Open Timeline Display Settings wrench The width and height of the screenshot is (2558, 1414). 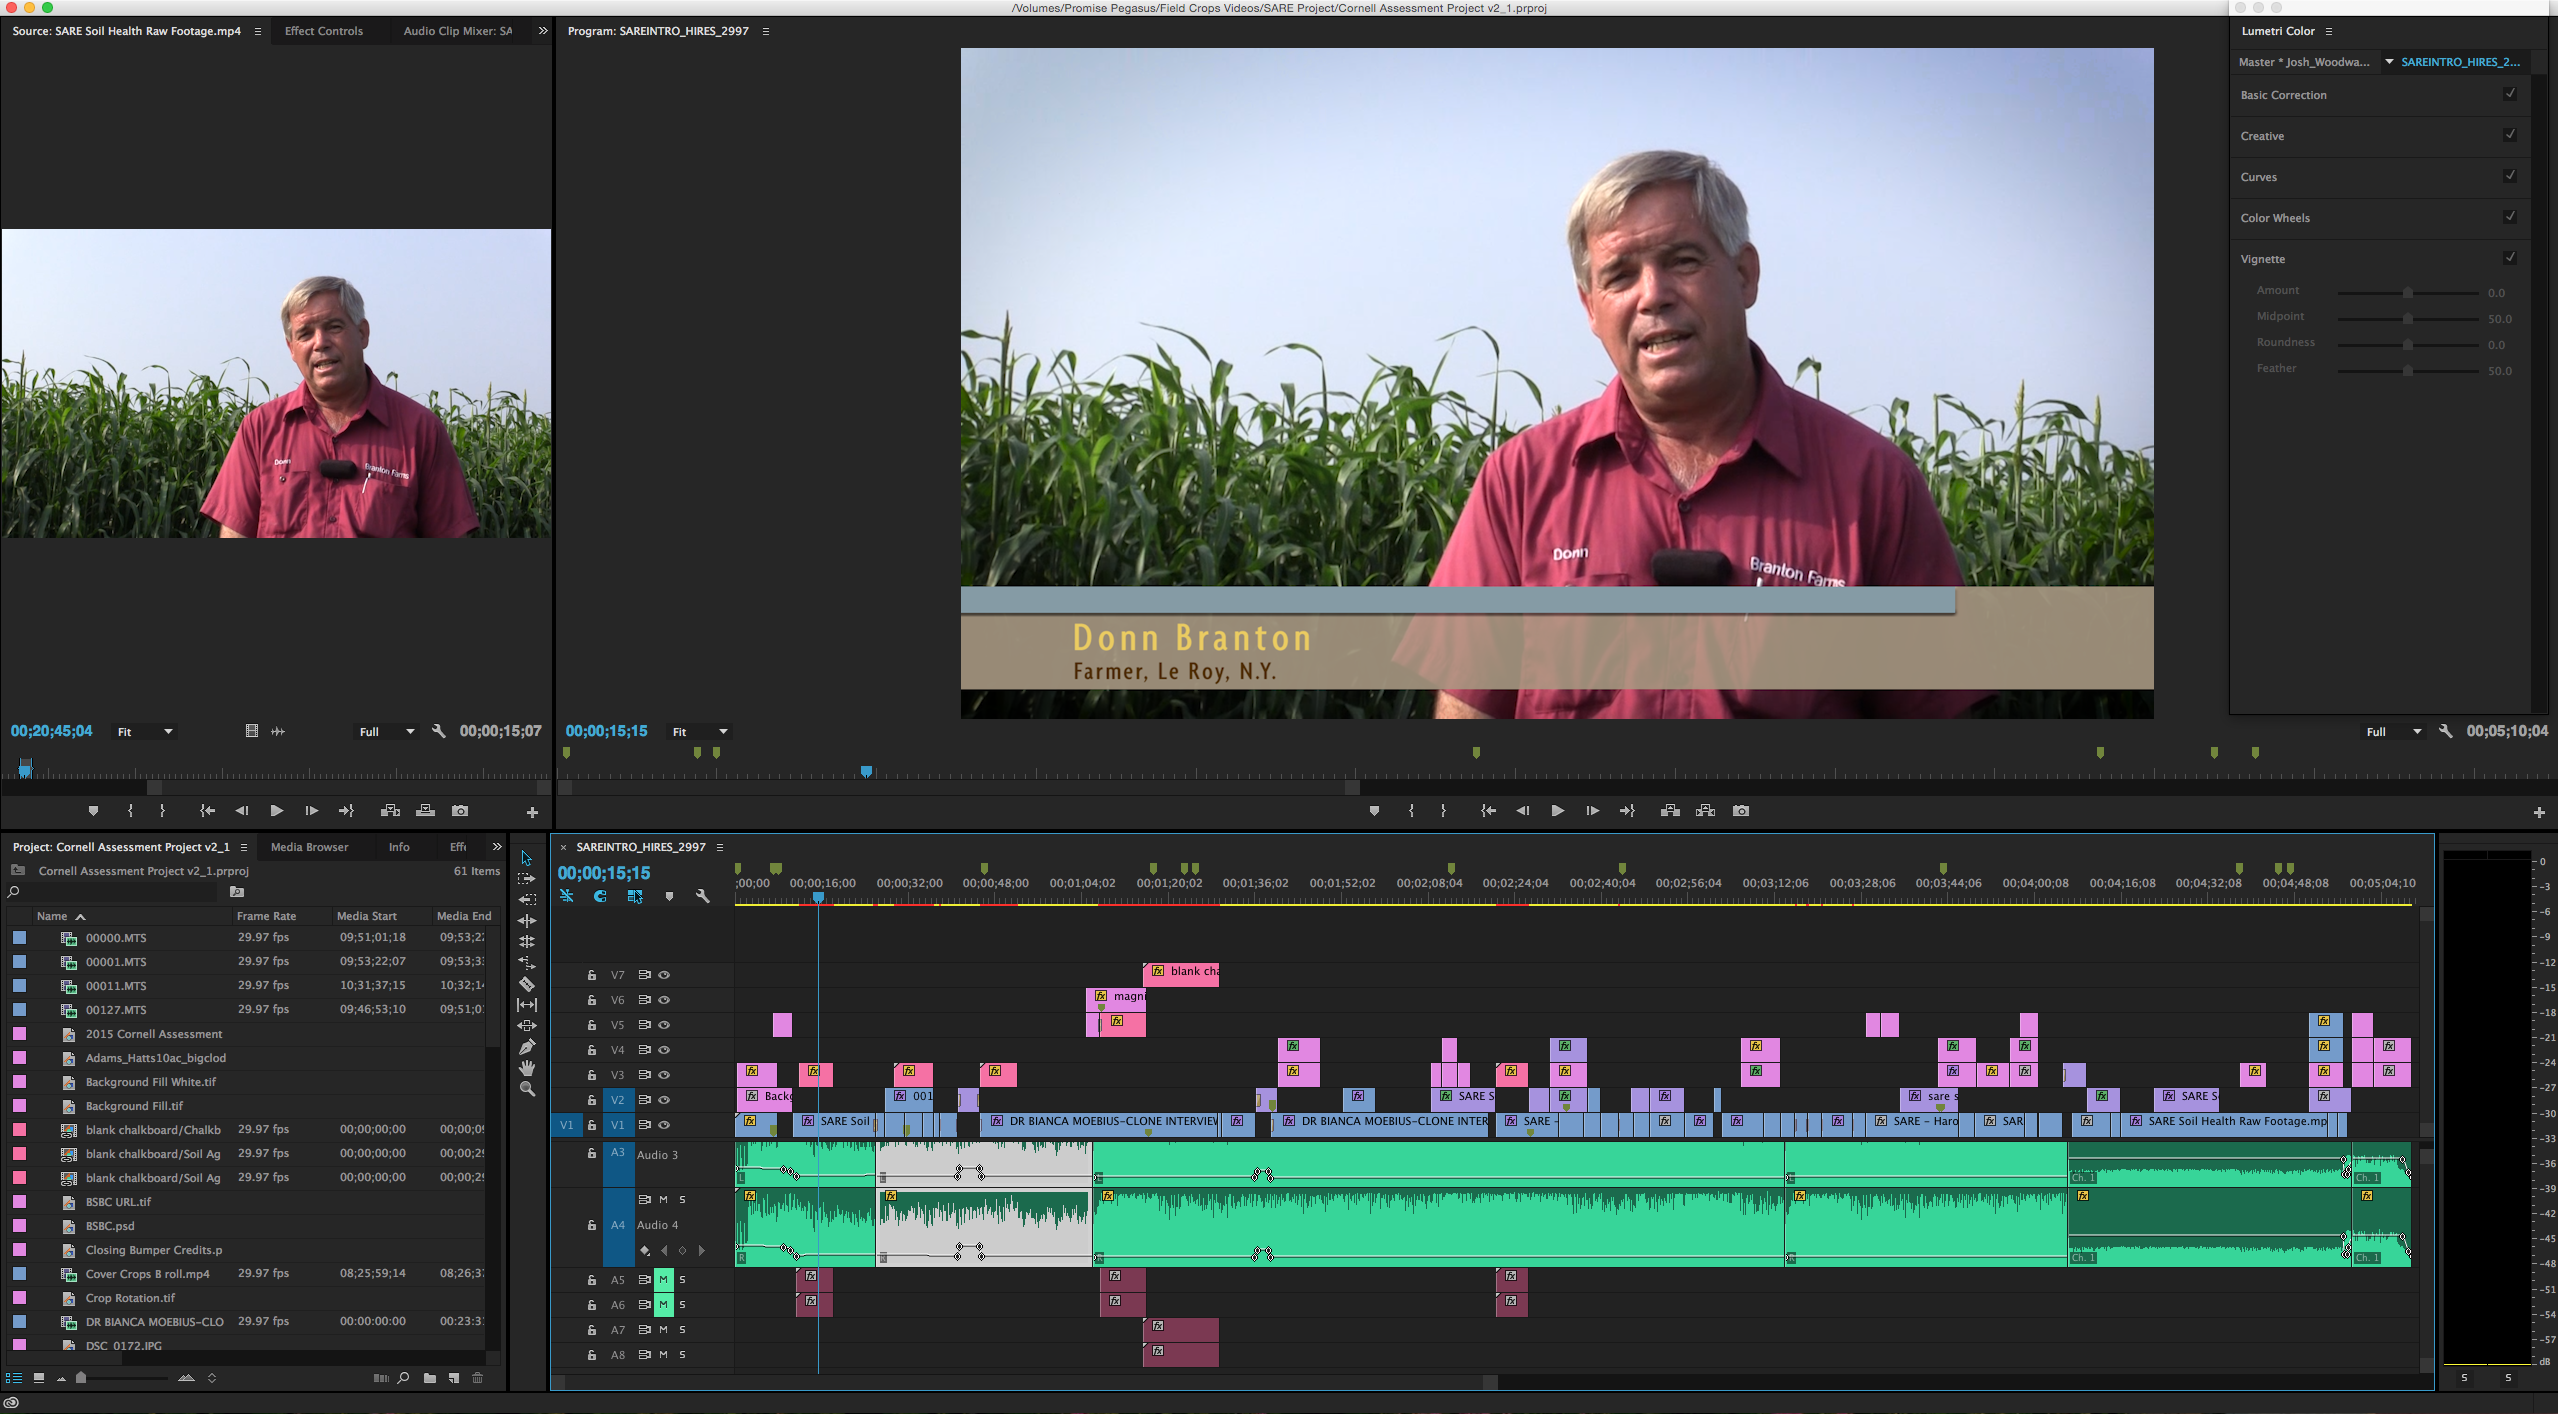click(x=703, y=896)
